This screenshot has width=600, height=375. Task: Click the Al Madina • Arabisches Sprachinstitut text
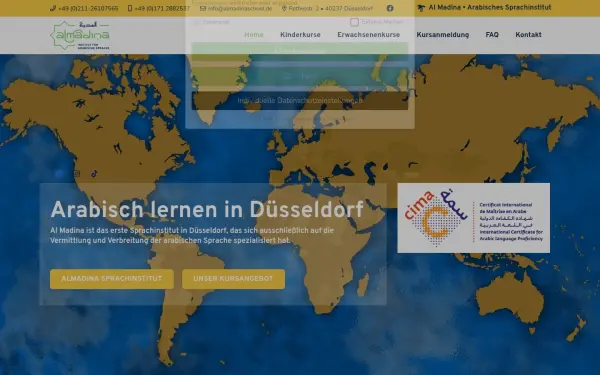[x=490, y=8]
